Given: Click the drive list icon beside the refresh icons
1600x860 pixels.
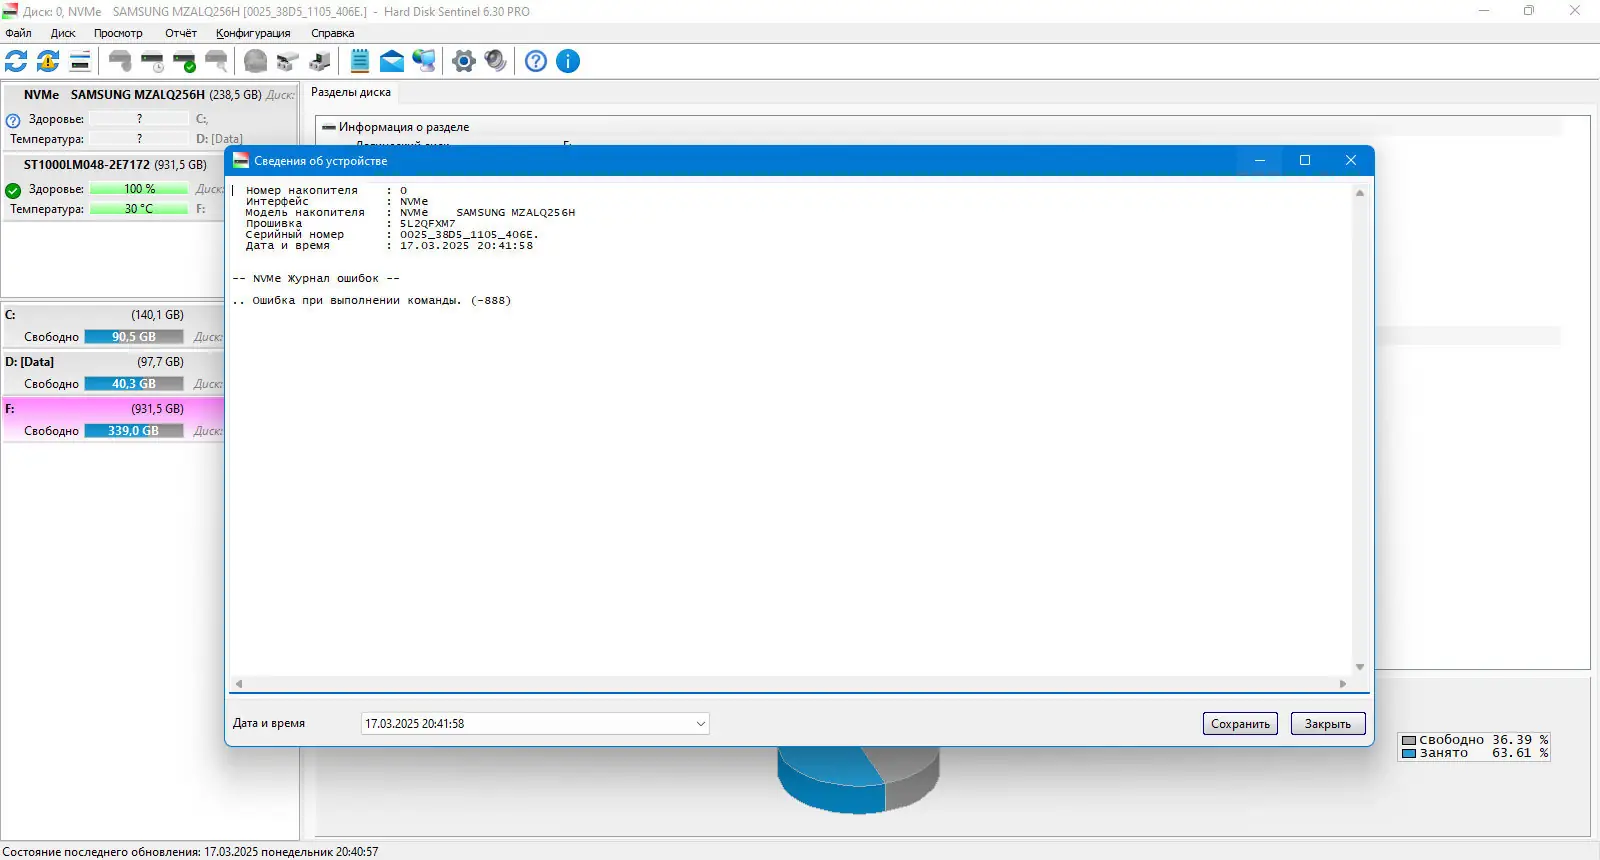Looking at the screenshot, I should [80, 61].
